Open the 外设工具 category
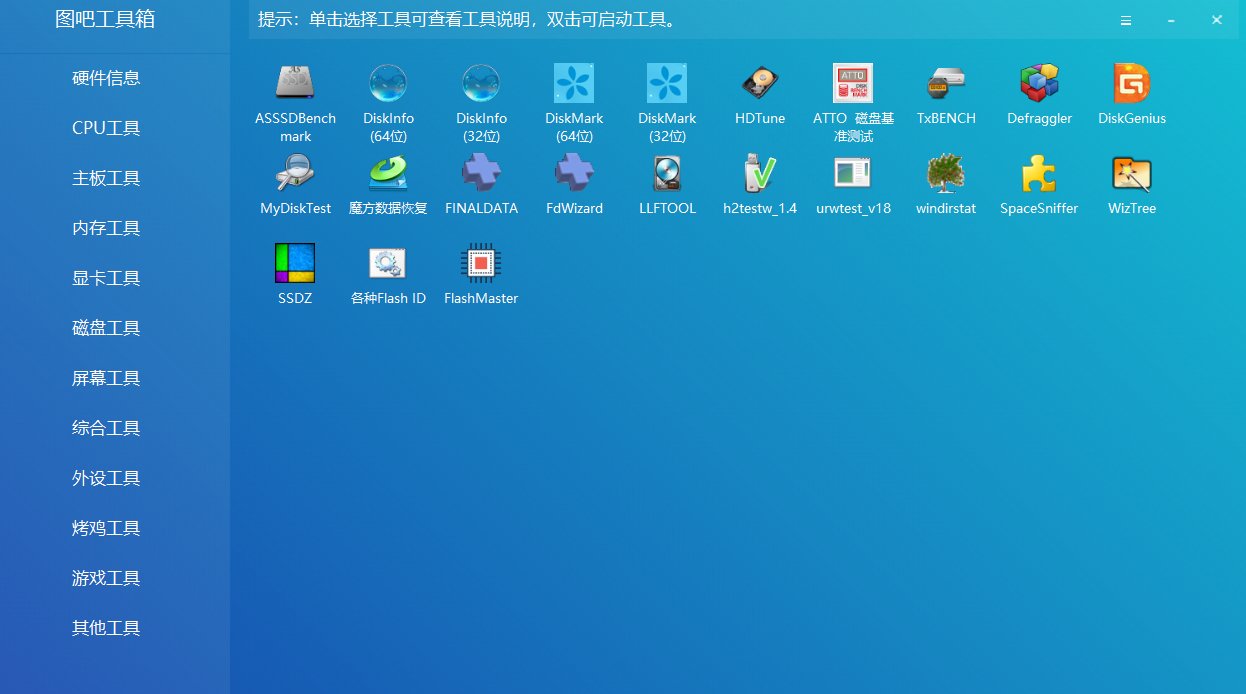1246x694 pixels. click(106, 478)
